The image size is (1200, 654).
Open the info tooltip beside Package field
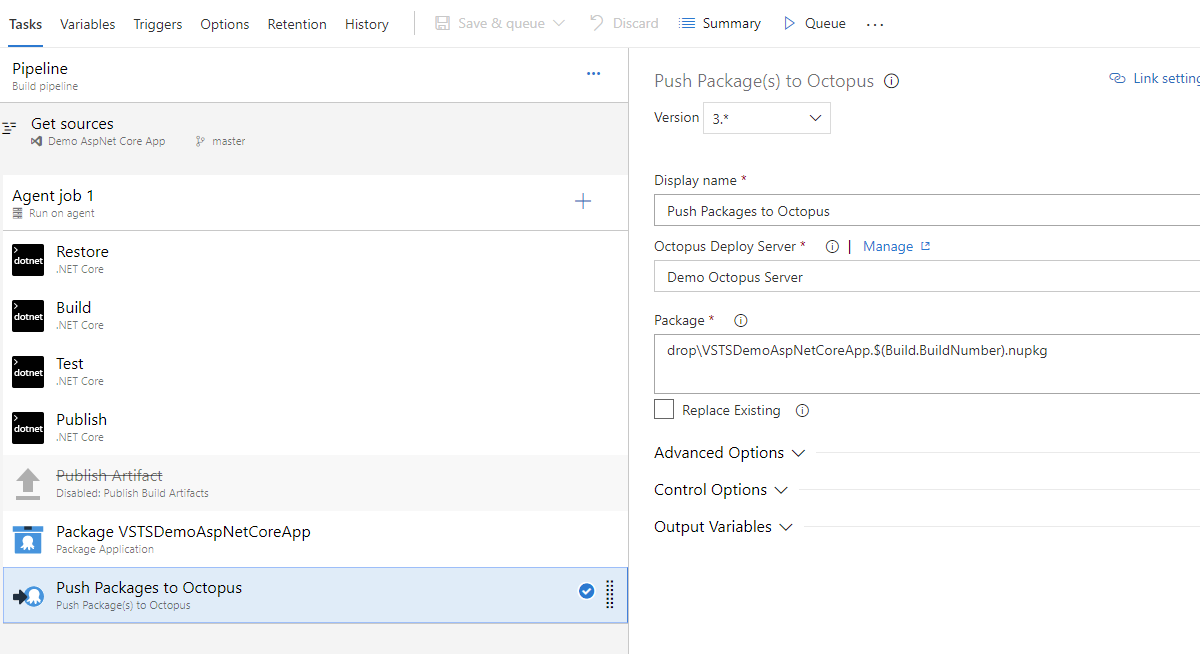(739, 320)
